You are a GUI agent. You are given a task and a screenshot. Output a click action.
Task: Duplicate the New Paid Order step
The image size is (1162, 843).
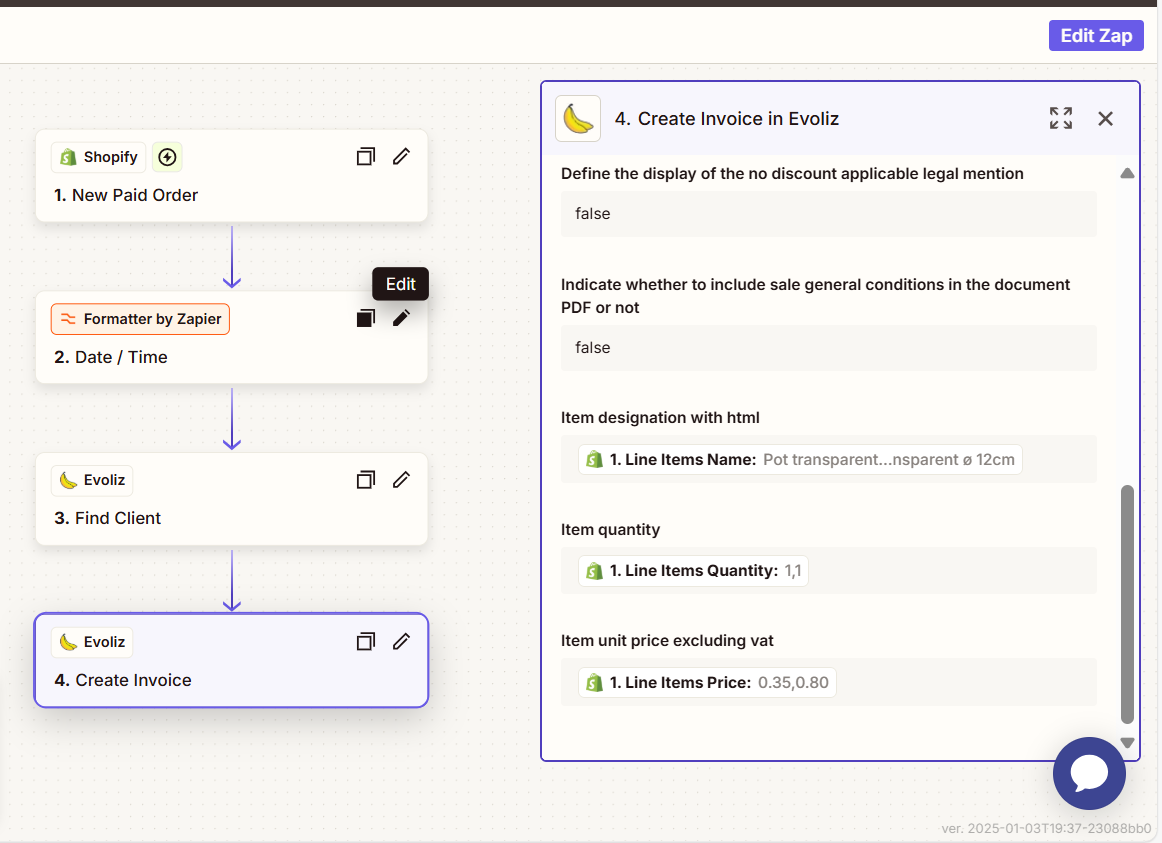365,156
